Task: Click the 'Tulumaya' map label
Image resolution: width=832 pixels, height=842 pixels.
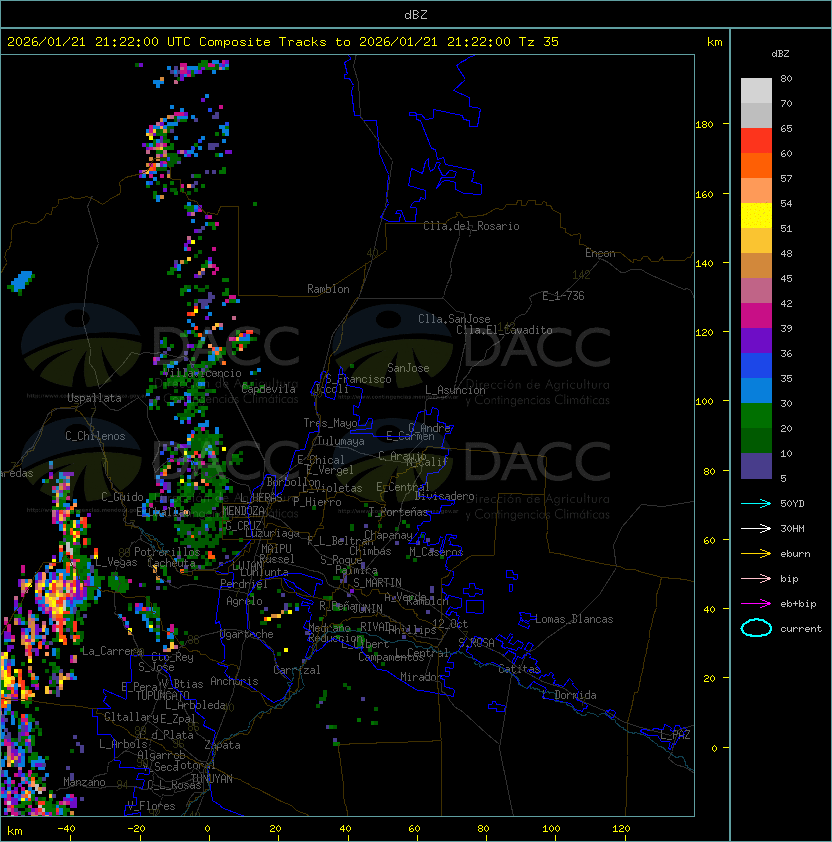Action: click(x=341, y=441)
